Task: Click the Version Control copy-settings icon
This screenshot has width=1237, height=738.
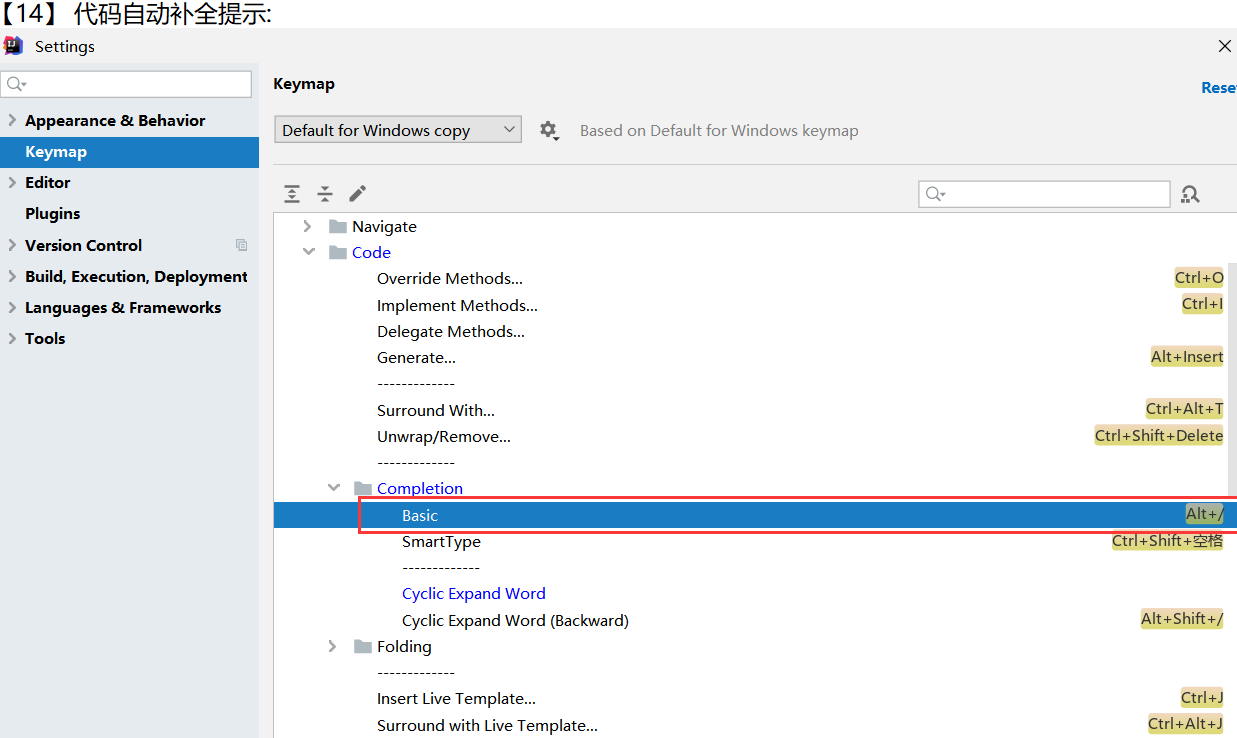Action: point(241,245)
